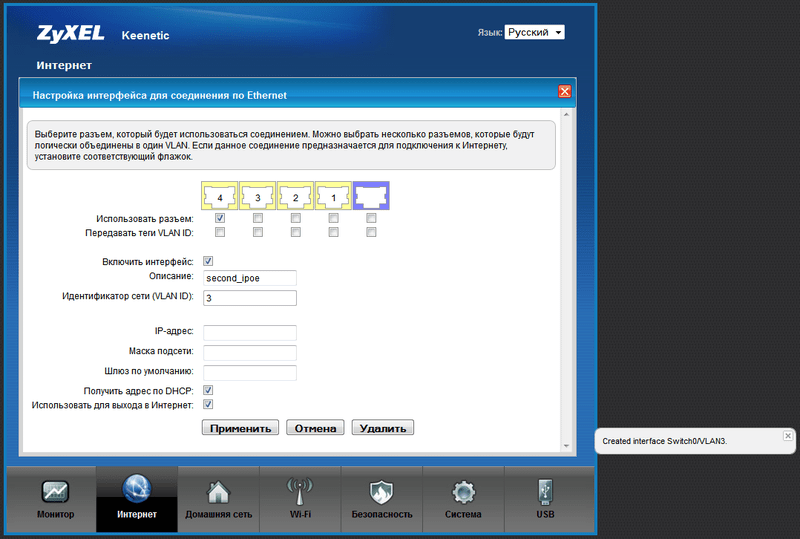Click the dialog scrollbar down arrow
Screen dimensions: 800x539
566,446
